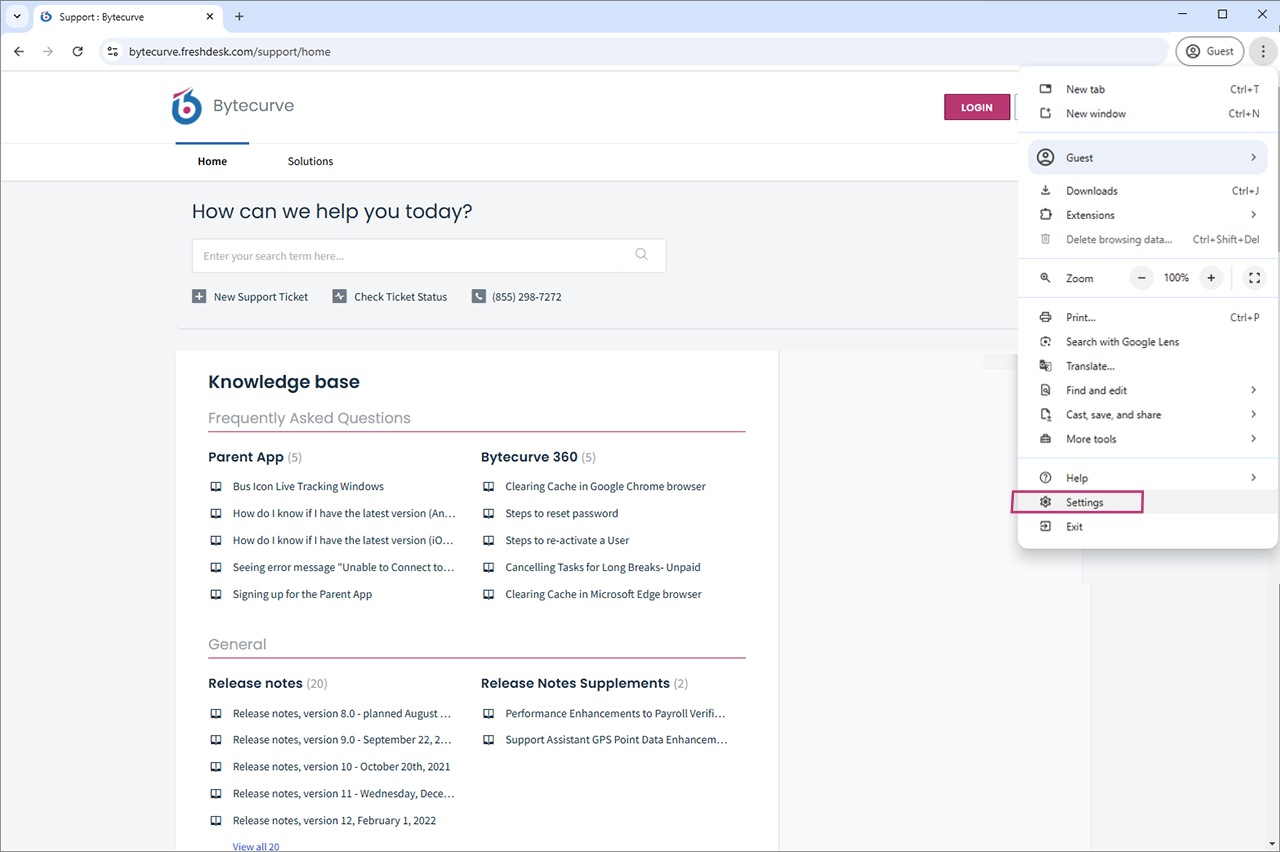Open New Support Ticket link
Screen dimensions: 1280x852
tap(261, 297)
